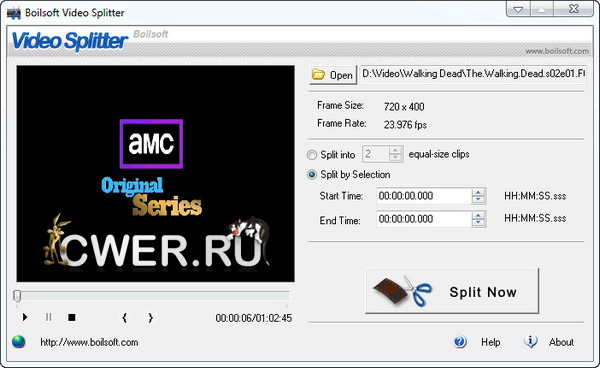The image size is (600, 368).
Task: Click the video preview area
Action: [155, 174]
